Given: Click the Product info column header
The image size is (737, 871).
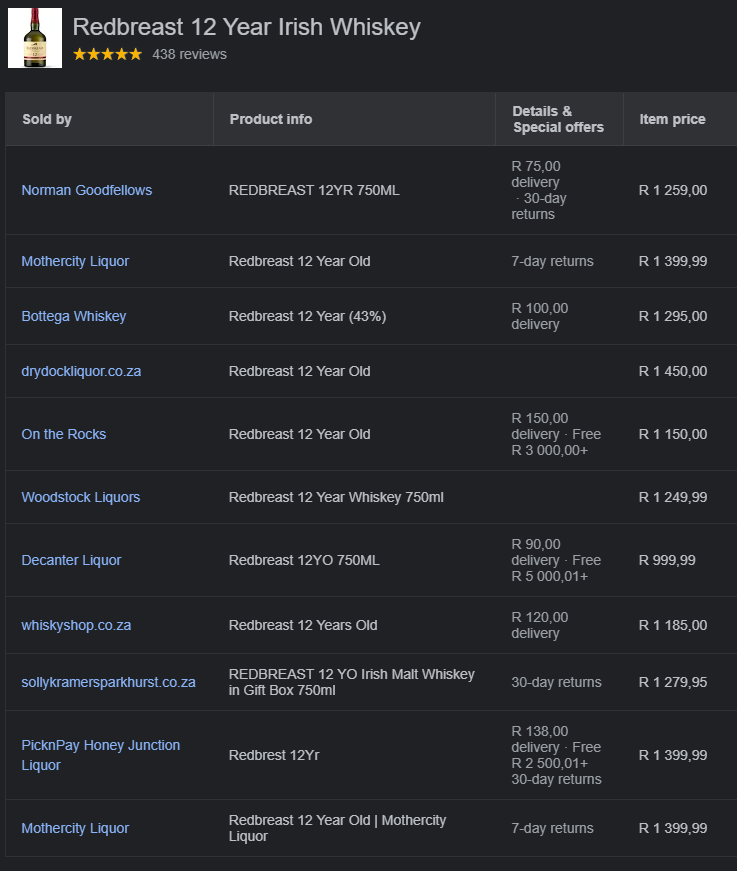Looking at the screenshot, I should pos(271,119).
